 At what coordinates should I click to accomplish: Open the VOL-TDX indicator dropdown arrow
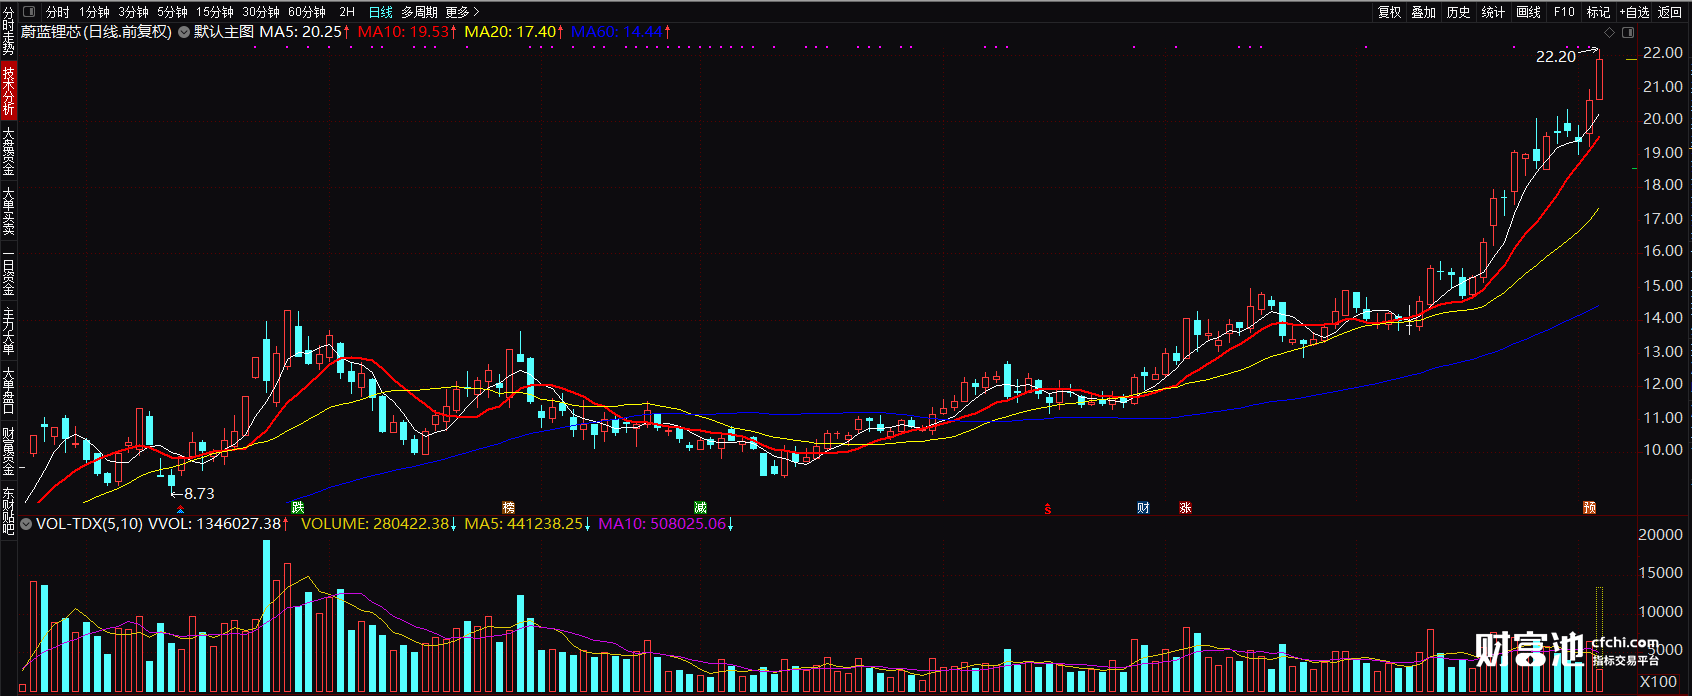click(26, 524)
